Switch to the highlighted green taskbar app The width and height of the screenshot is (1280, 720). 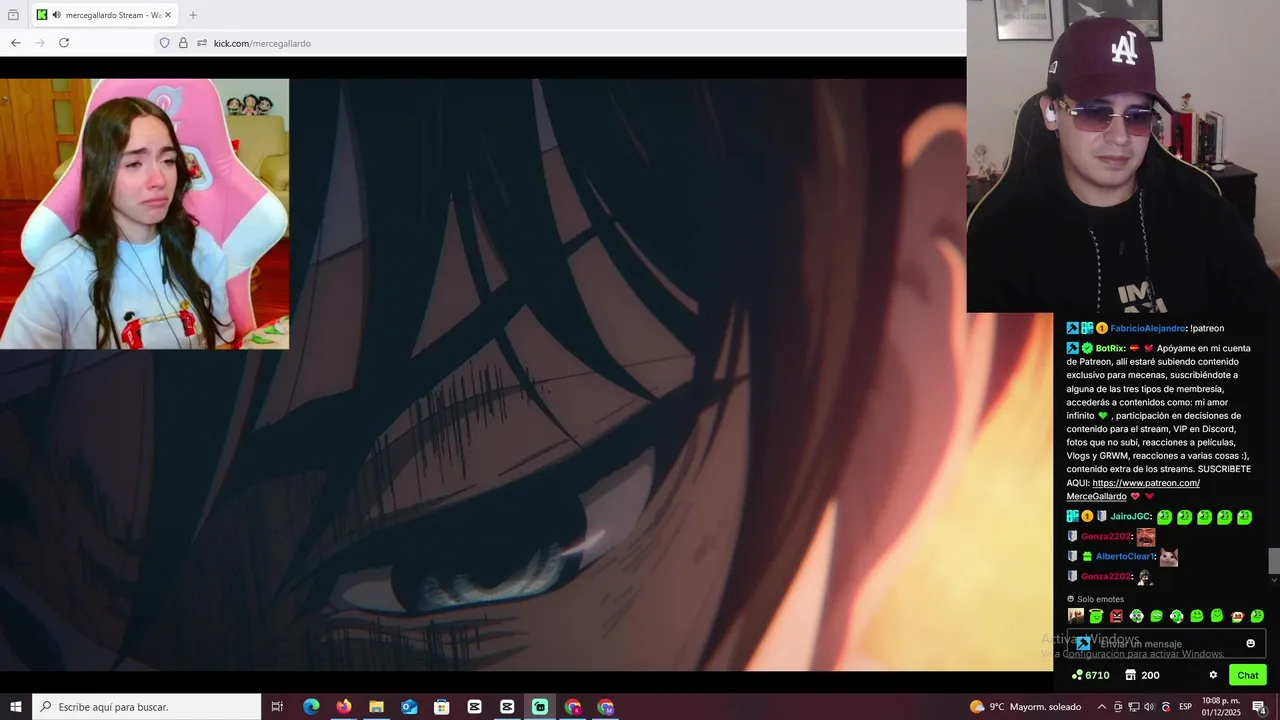(540, 707)
